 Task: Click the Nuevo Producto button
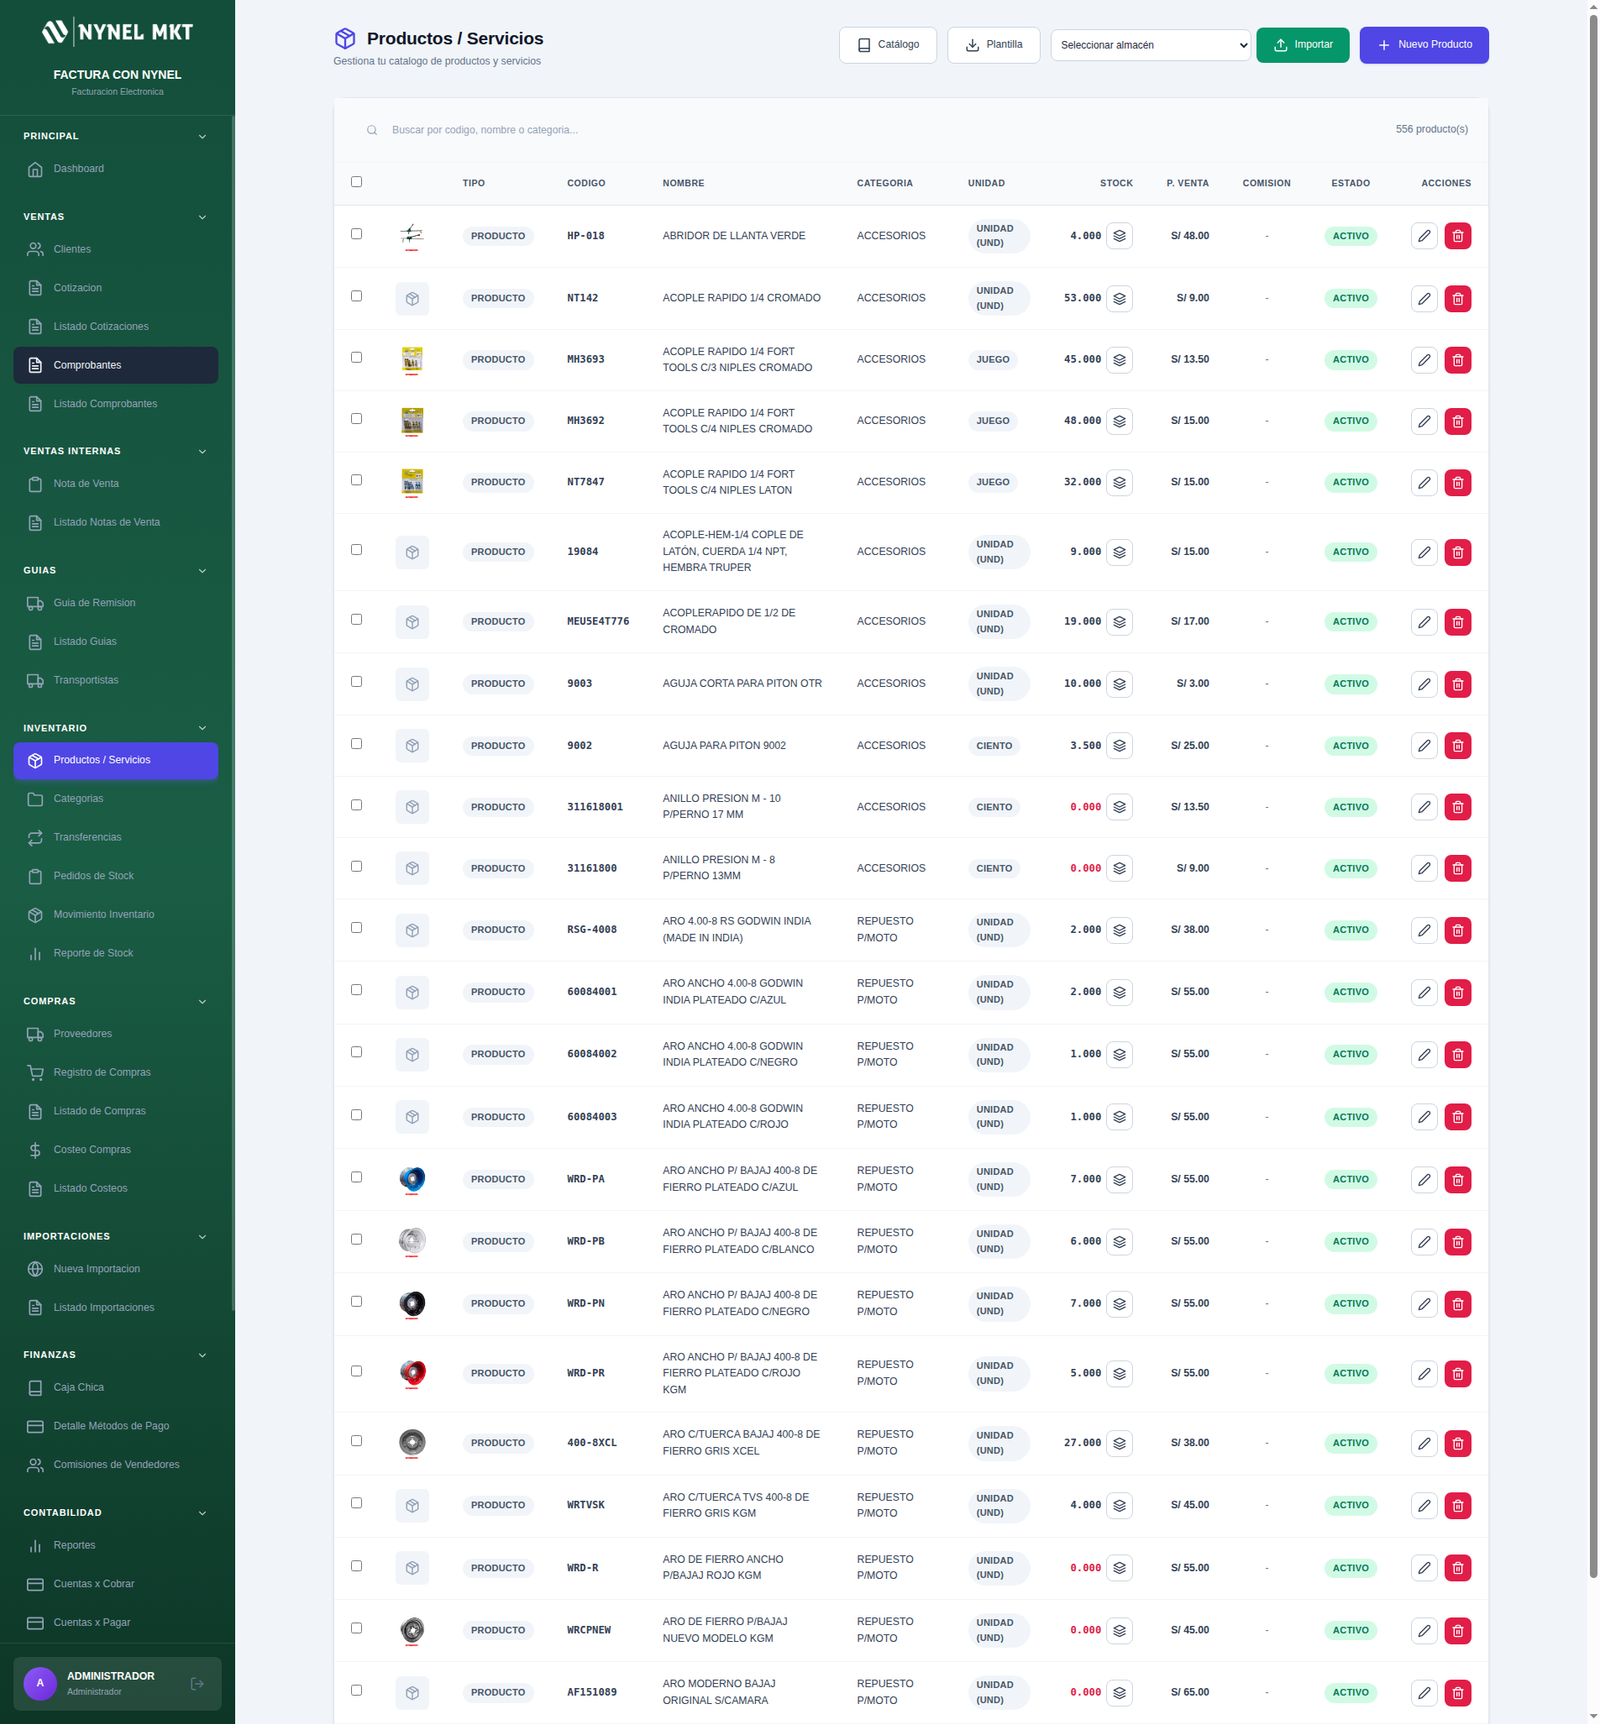click(1423, 45)
